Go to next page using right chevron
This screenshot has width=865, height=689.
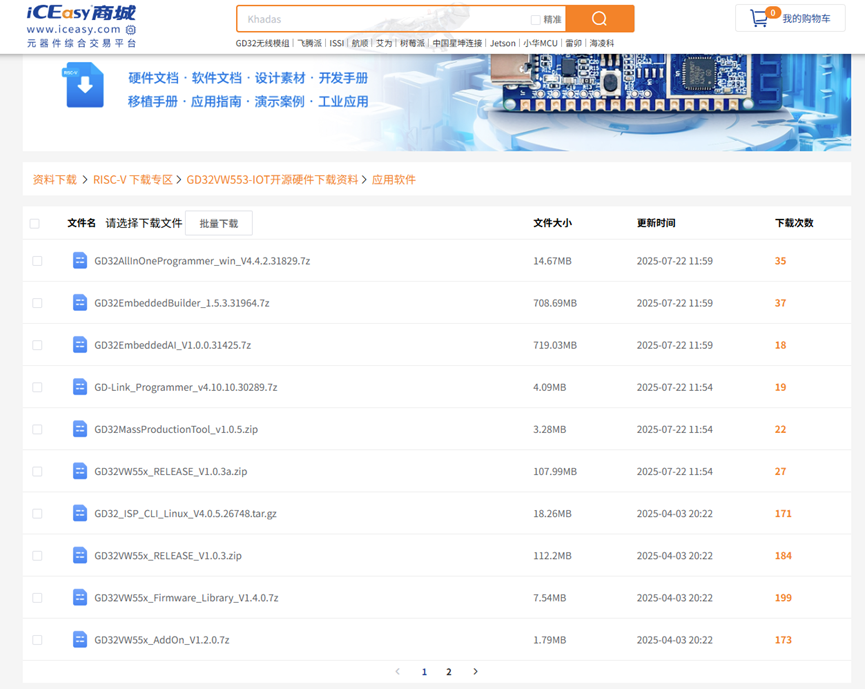tap(475, 672)
